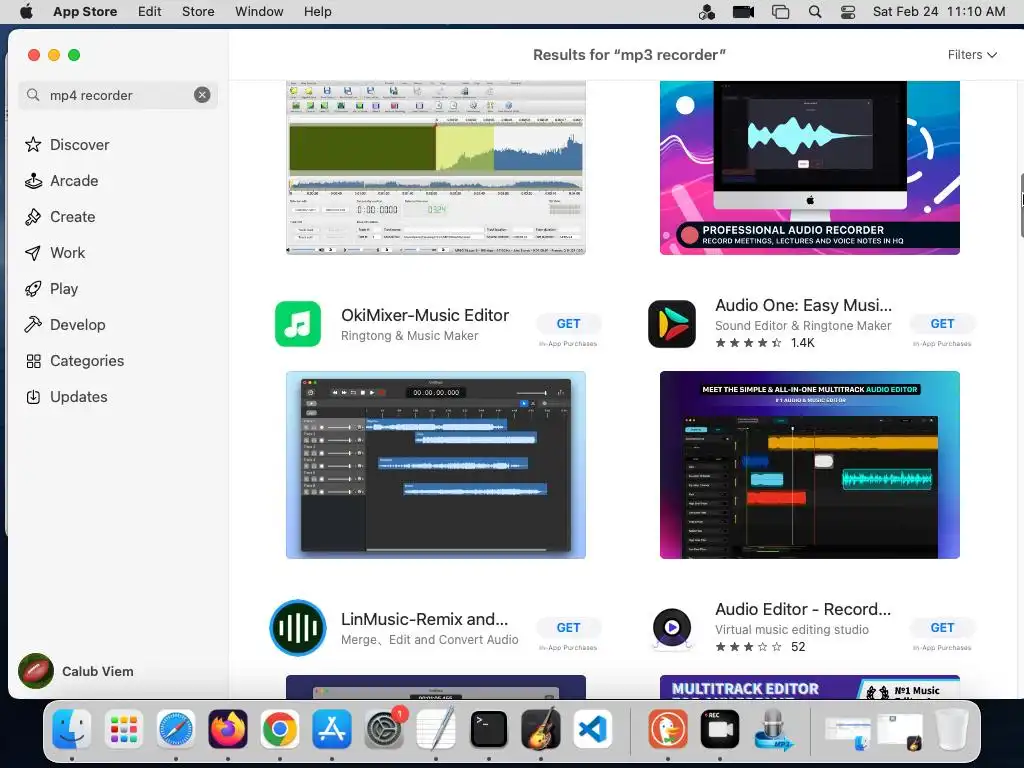
Task: Launch Firefox from the Dock
Action: click(x=228, y=729)
